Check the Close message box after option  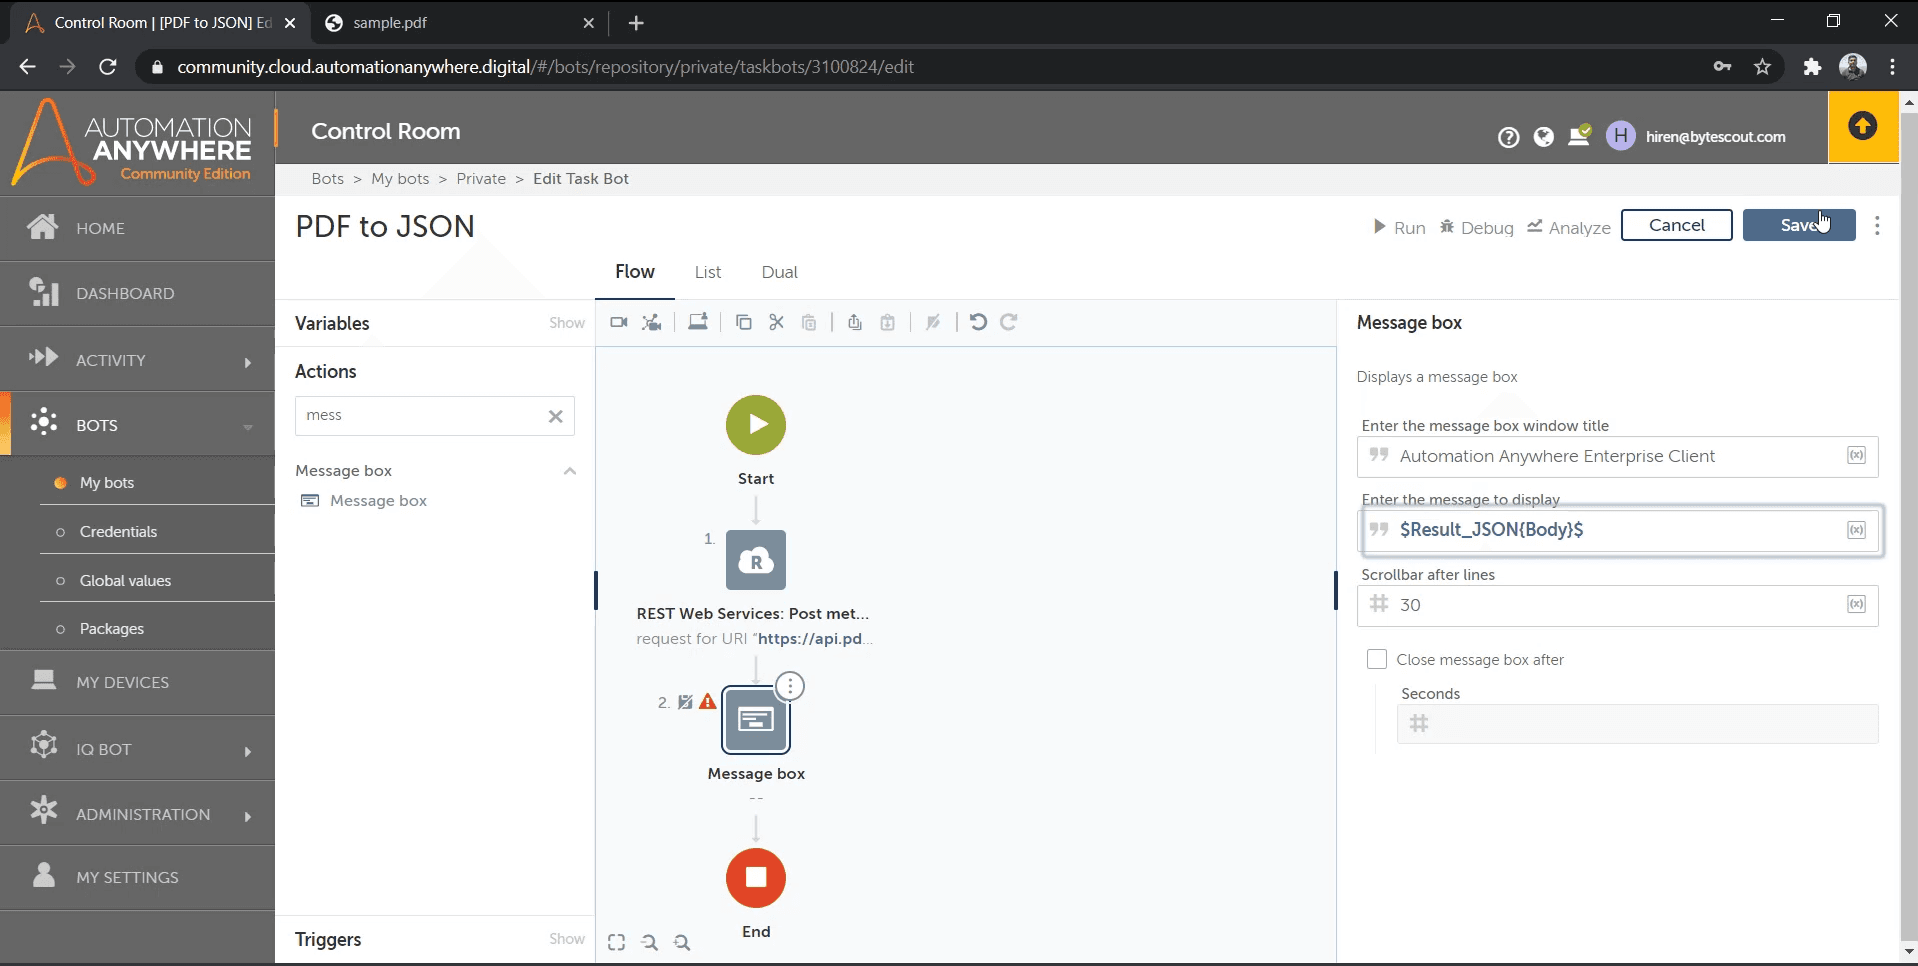coord(1377,659)
